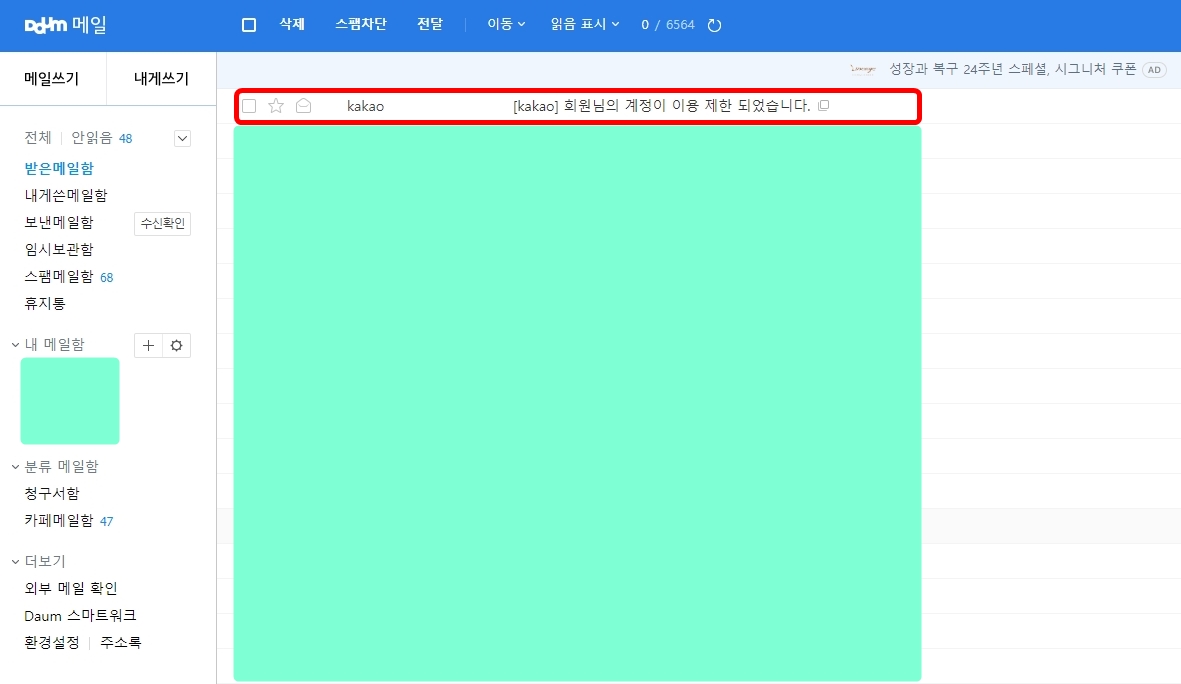This screenshot has width=1181, height=684.
Task: Open the 주소록 address book
Action: click(121, 643)
